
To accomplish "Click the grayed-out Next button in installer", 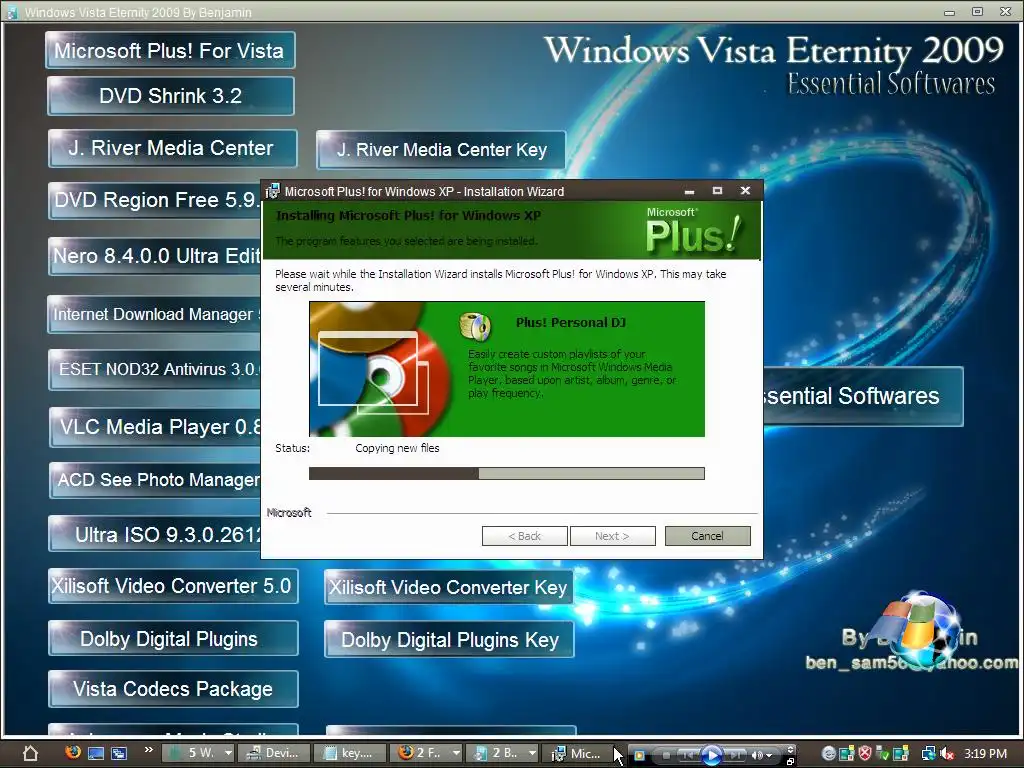I will [x=613, y=536].
